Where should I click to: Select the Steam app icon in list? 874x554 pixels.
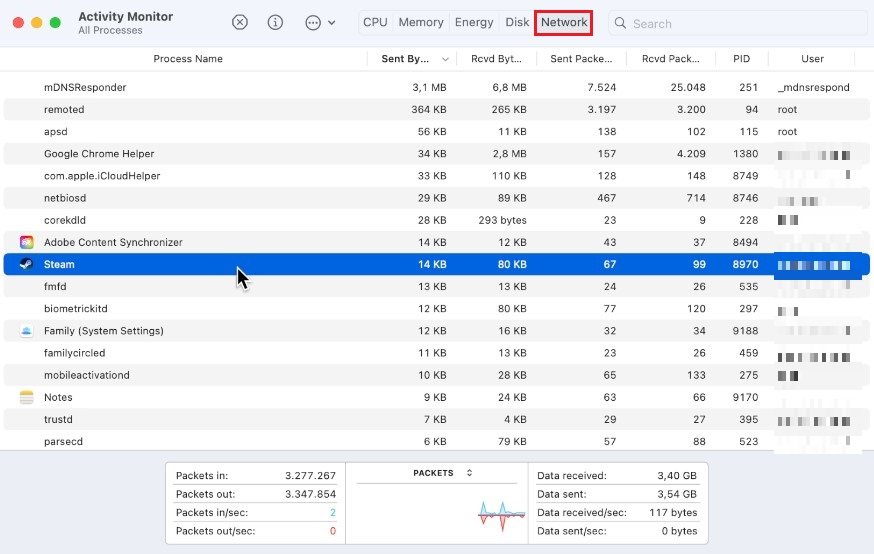[26, 265]
